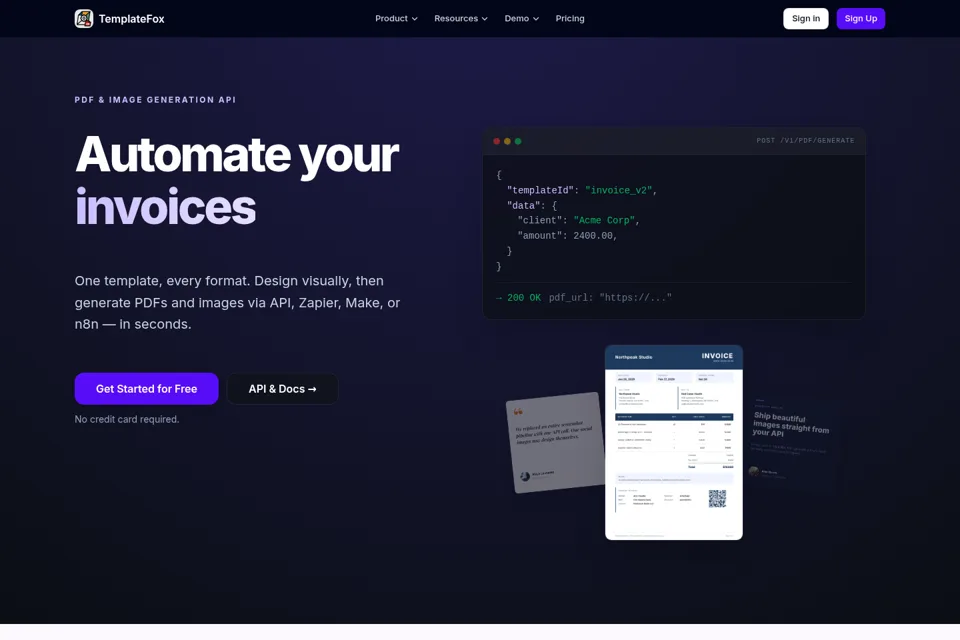Click the QR code on the invoice
The height and width of the screenshot is (640, 960).
coord(717,499)
